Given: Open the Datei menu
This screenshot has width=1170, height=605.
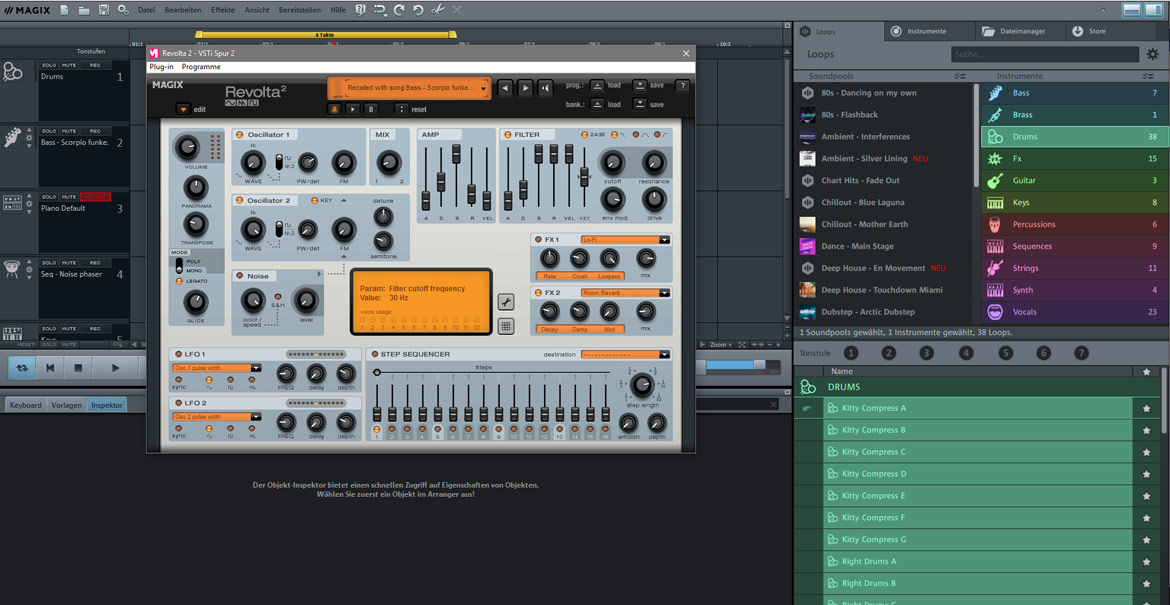Looking at the screenshot, I should point(147,10).
